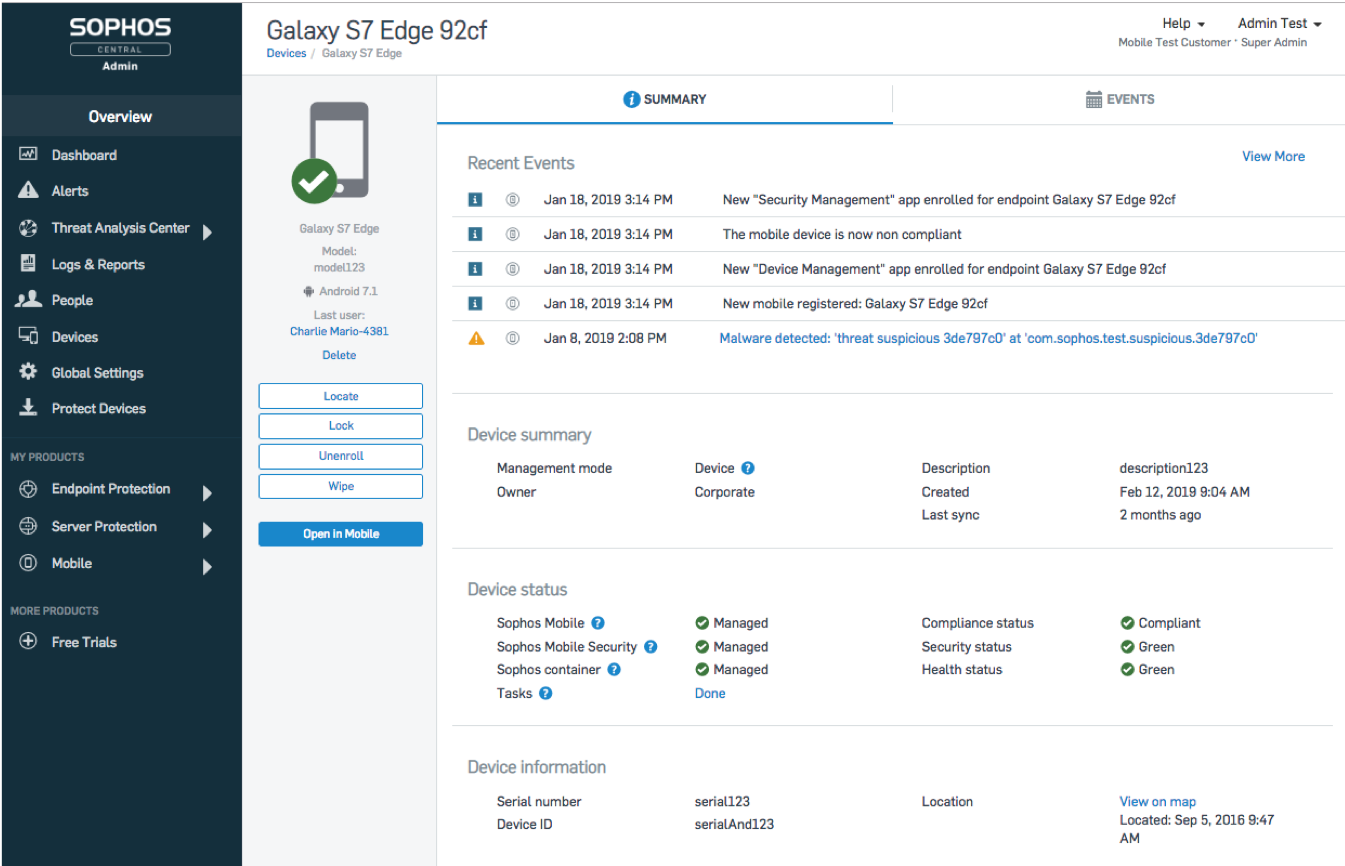1345x866 pixels.
Task: Click the Logs & Reports icon
Action: (28, 264)
